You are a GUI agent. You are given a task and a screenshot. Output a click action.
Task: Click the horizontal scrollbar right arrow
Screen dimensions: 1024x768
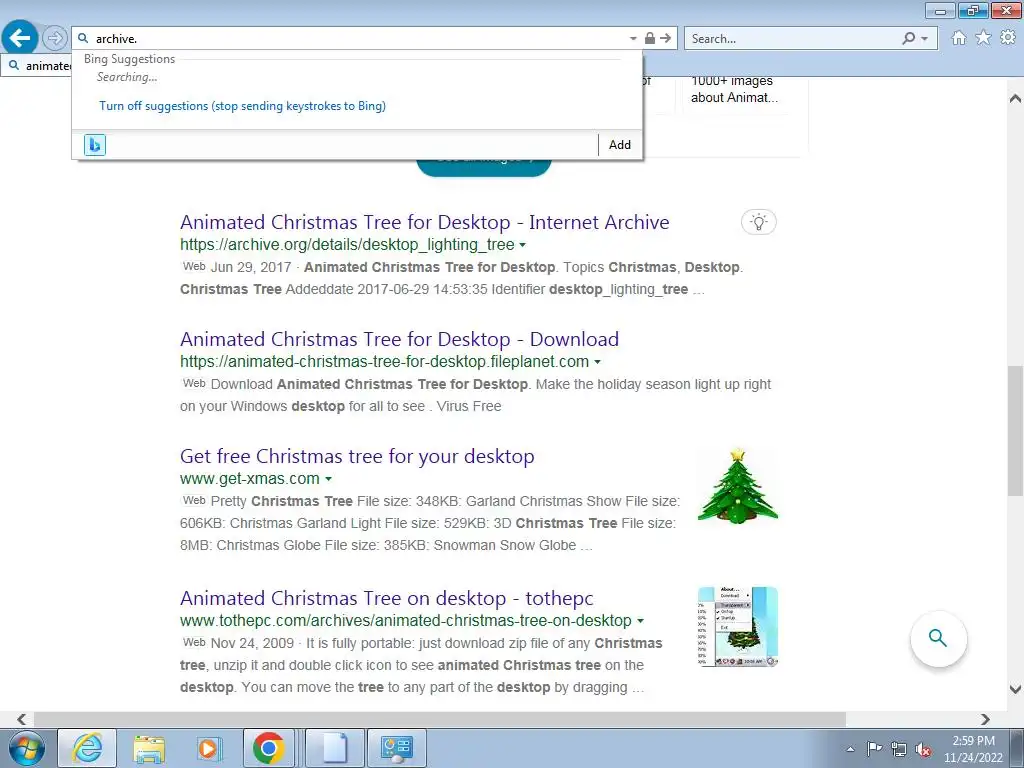tap(985, 719)
